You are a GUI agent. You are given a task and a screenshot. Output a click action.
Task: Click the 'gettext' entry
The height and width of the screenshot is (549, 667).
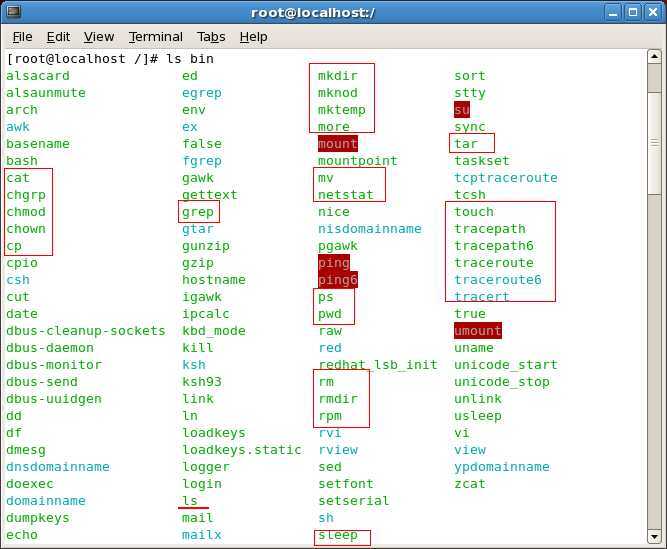tap(210, 195)
